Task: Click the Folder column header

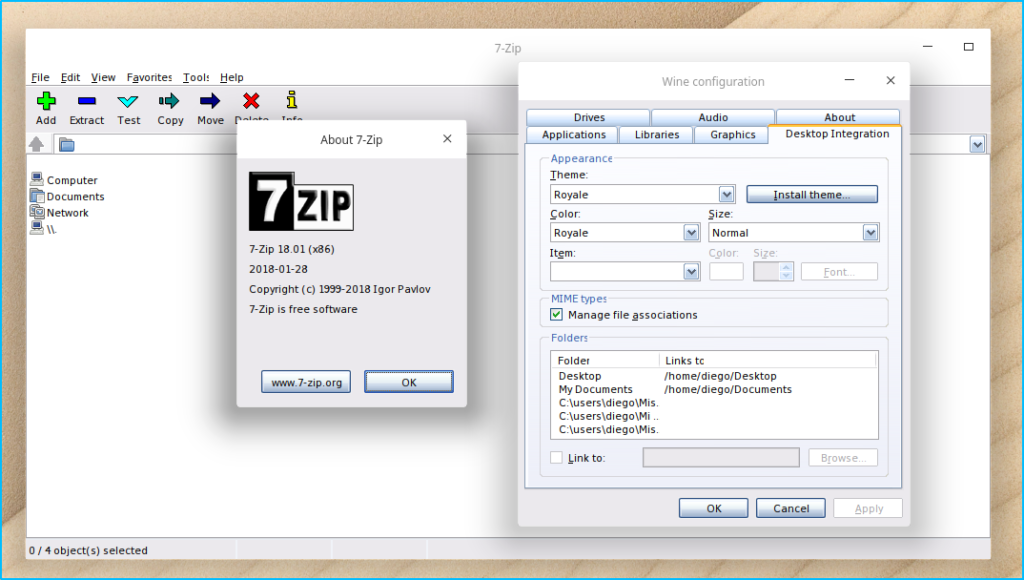Action: pos(605,361)
